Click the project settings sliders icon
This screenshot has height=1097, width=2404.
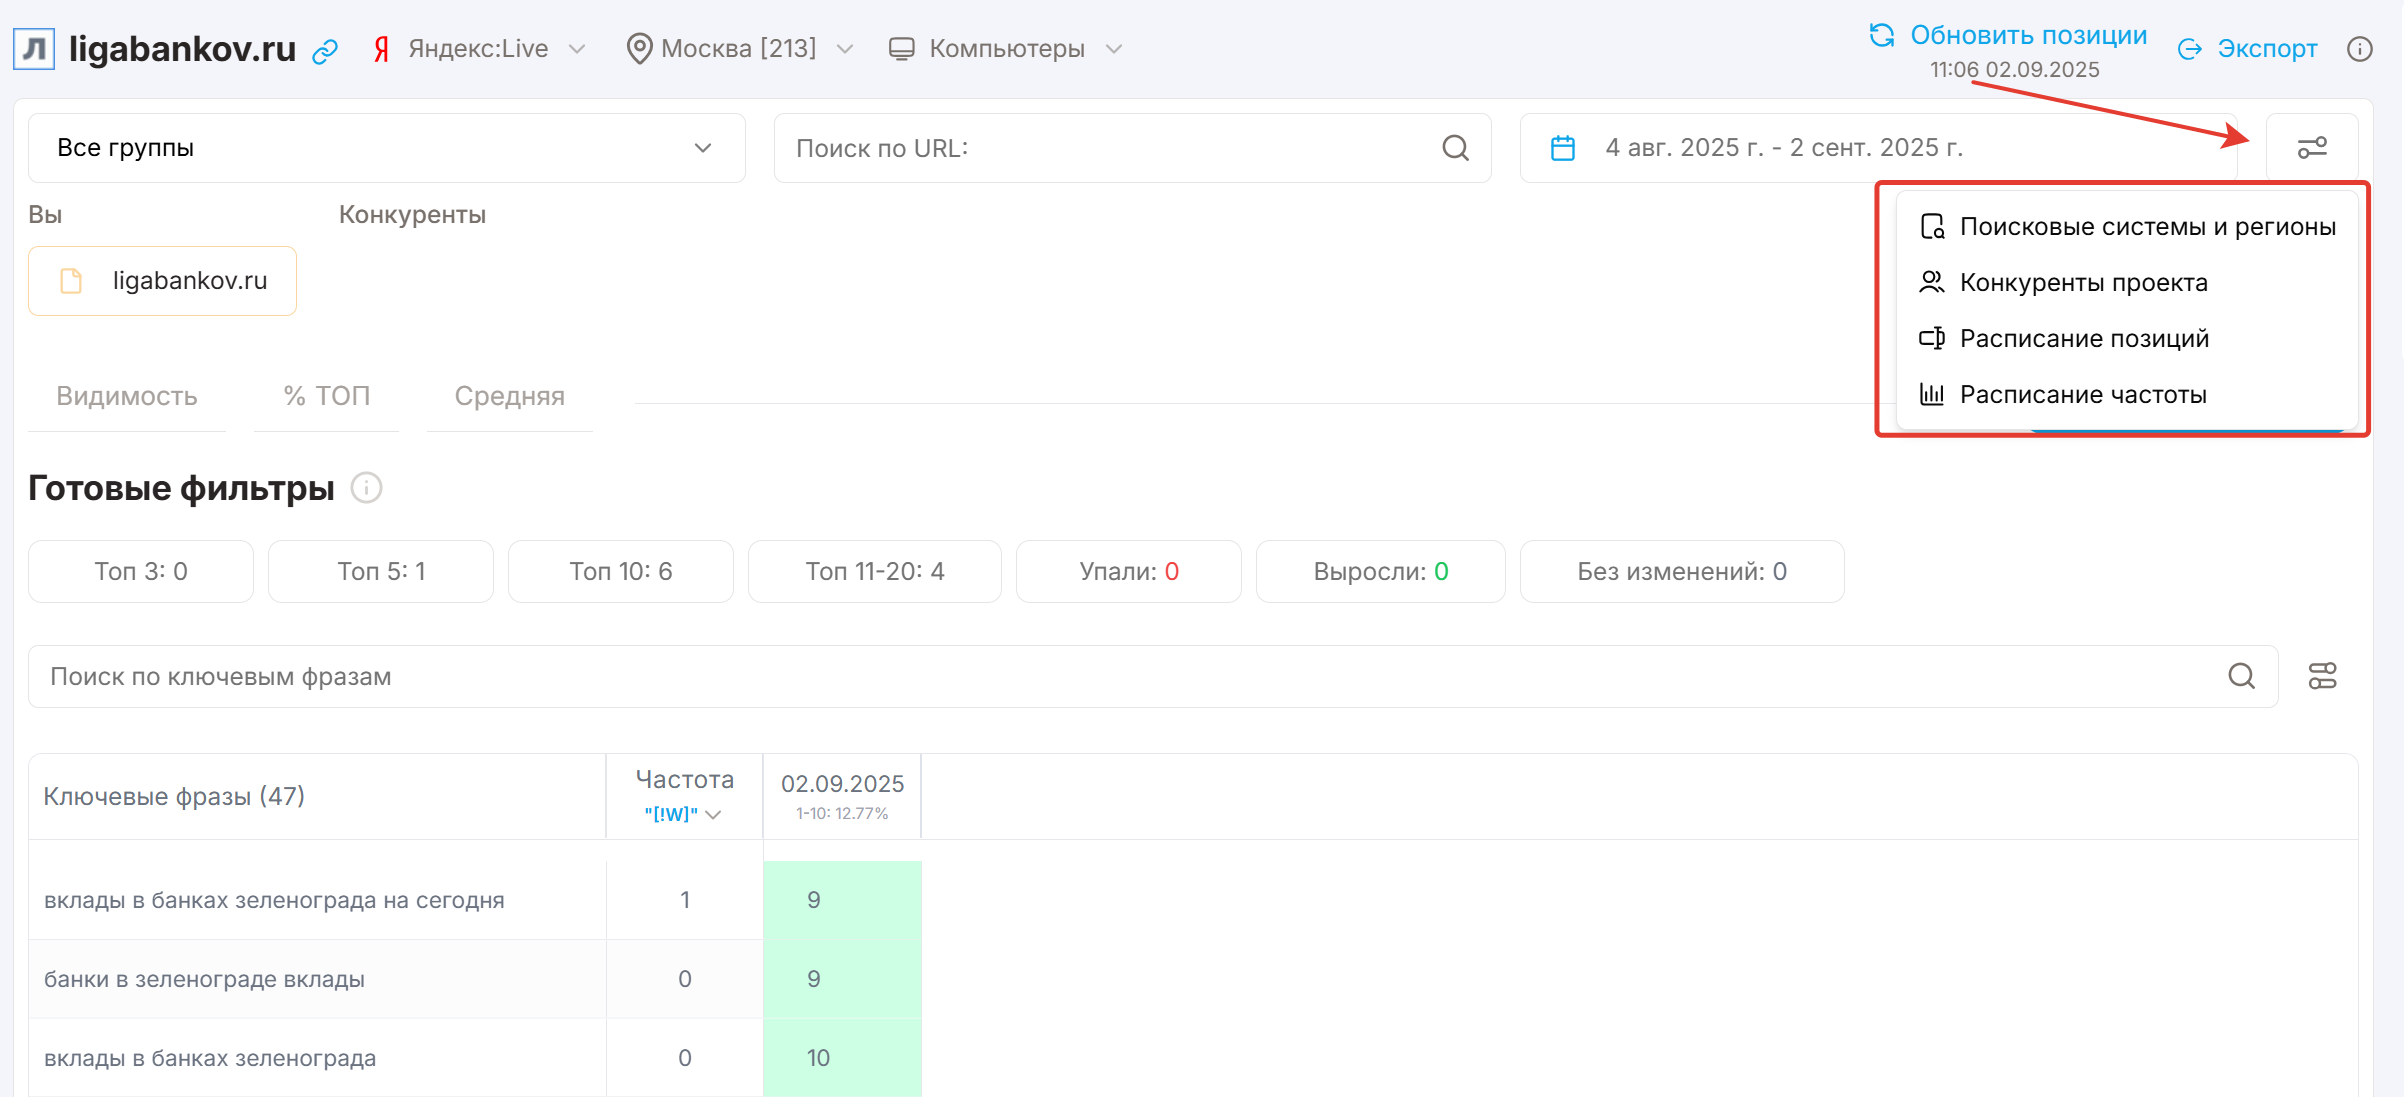point(2312,148)
